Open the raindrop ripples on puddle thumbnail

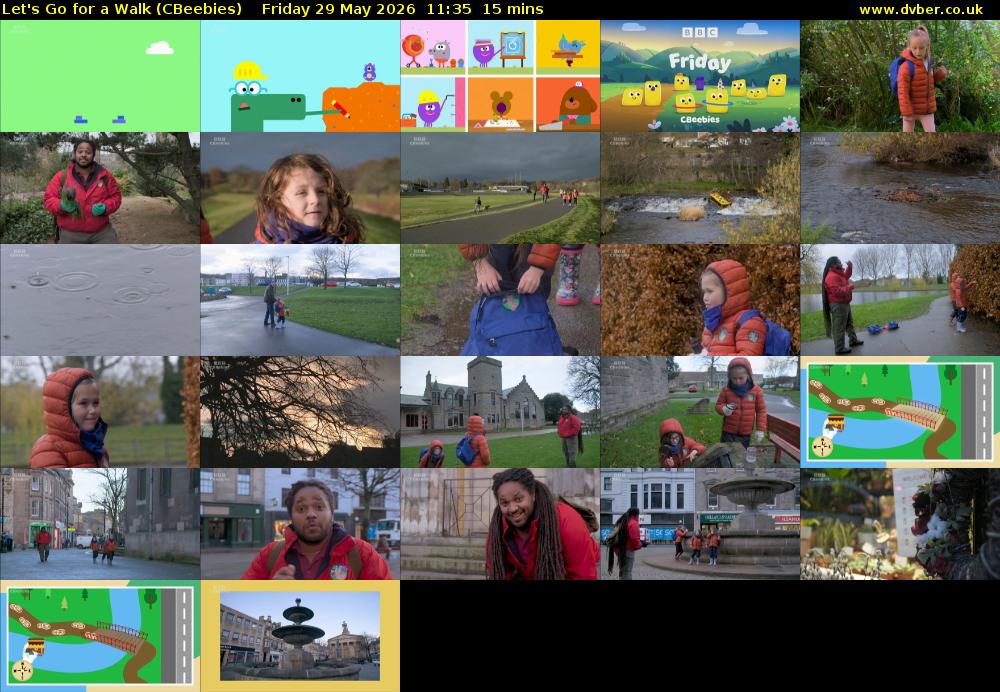click(x=100, y=300)
